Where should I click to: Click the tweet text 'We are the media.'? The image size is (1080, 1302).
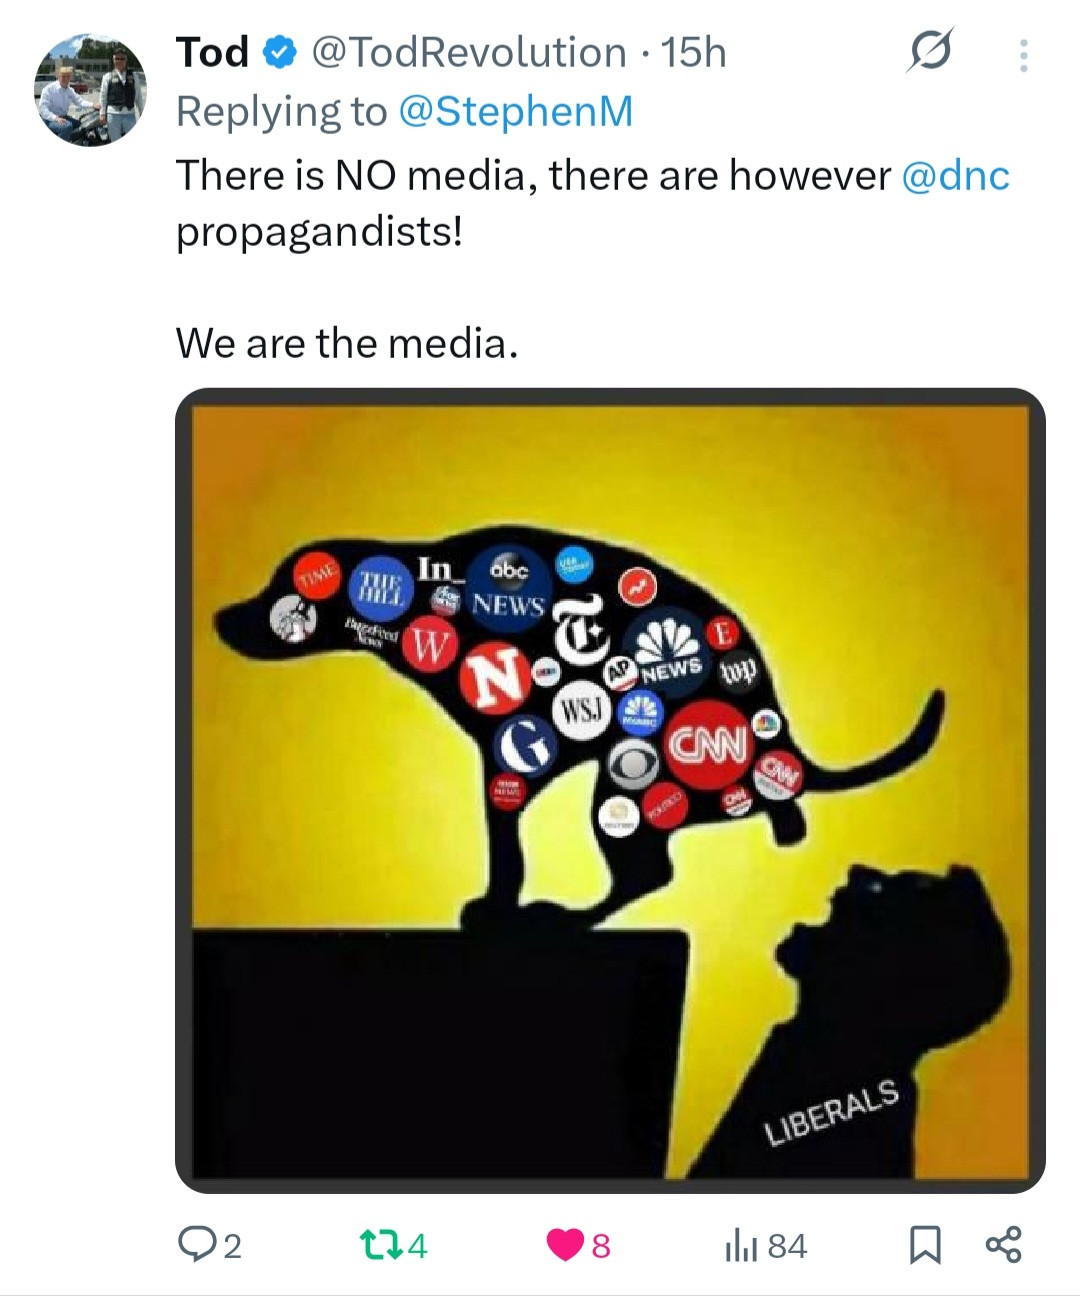click(347, 343)
